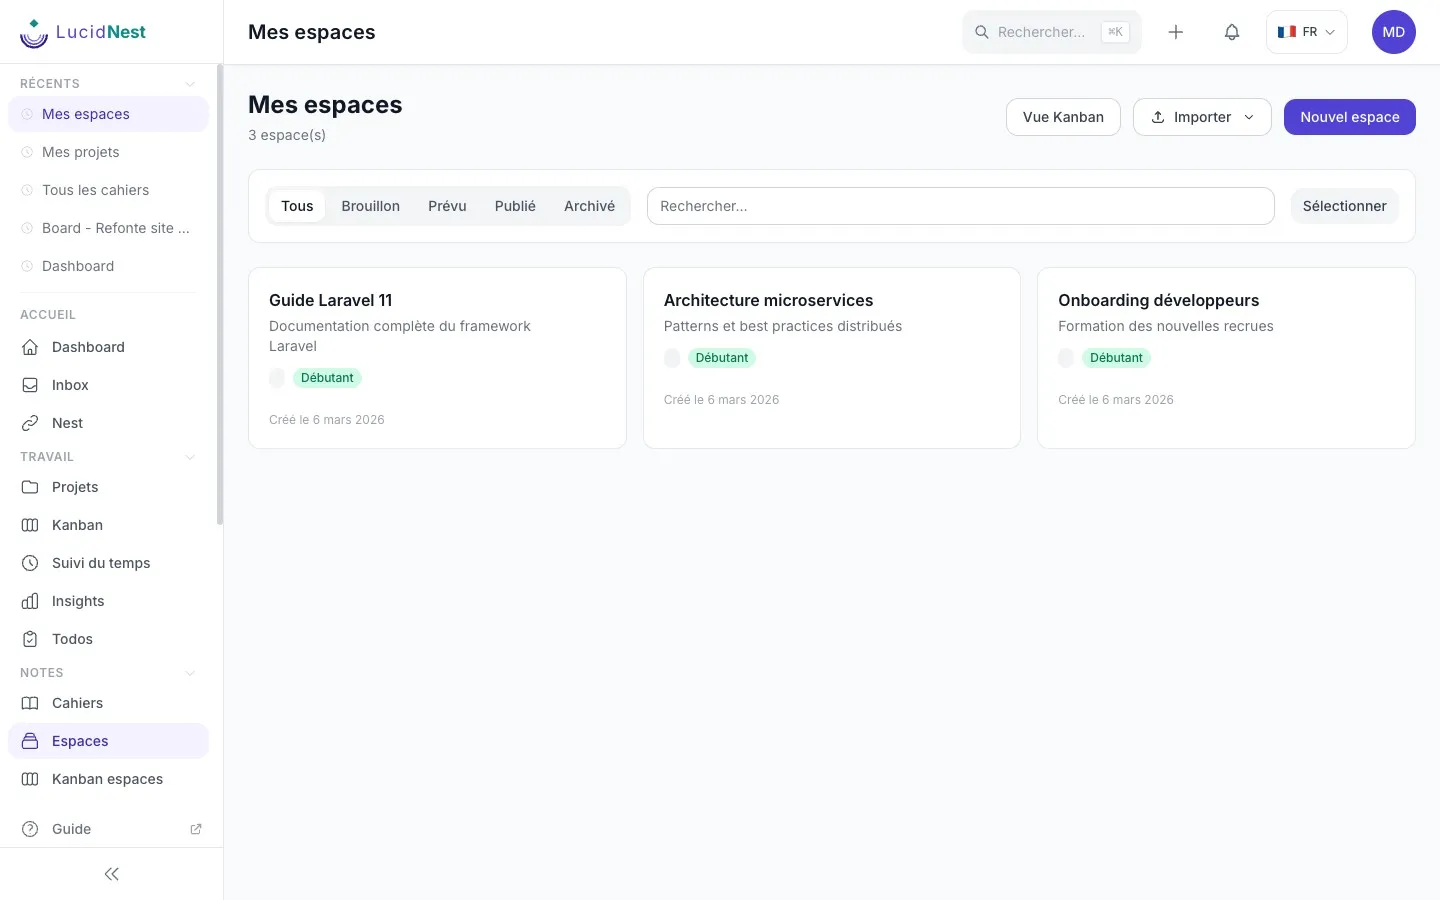Click avatar circle on Onboarding développeurs card
The width and height of the screenshot is (1440, 900).
coord(1066,358)
